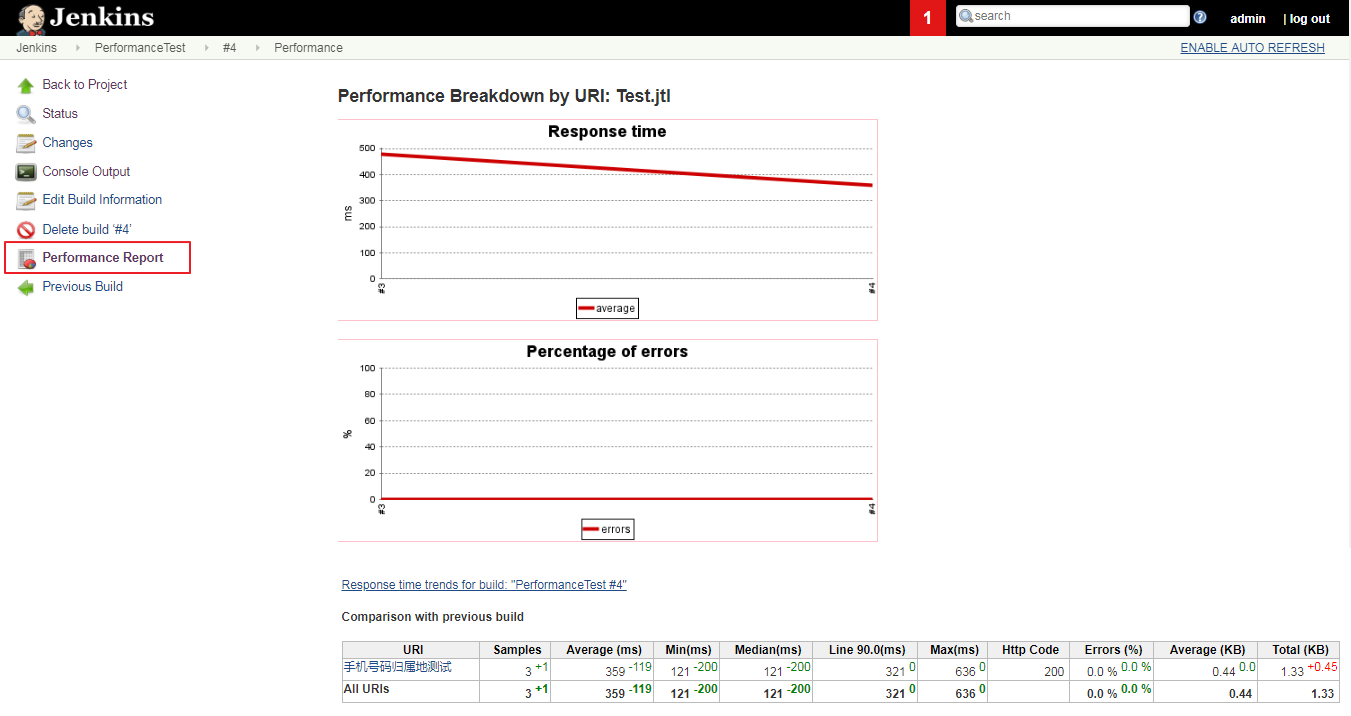Click the Console Output terminal icon
The image size is (1351, 716).
tap(26, 172)
